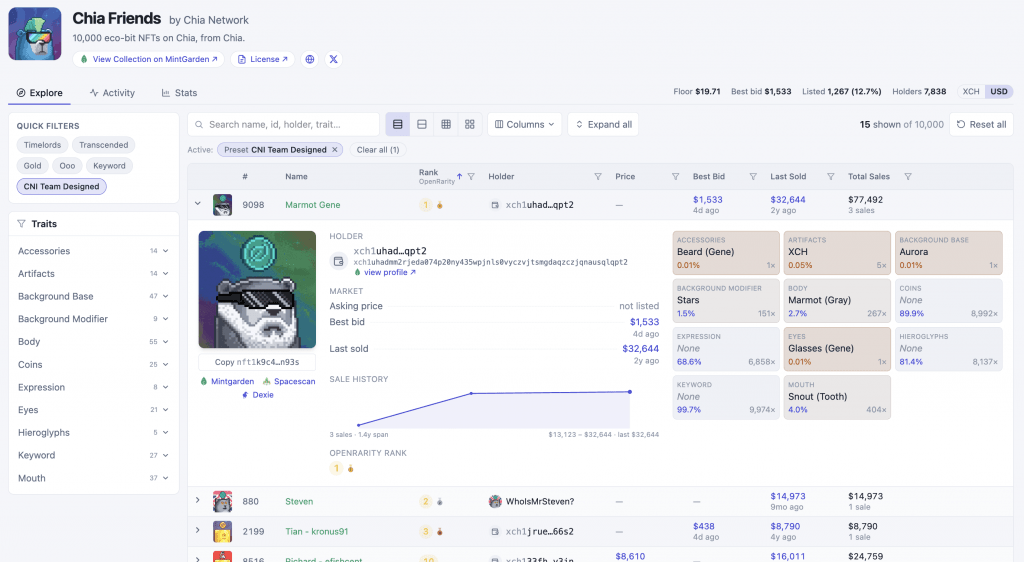Open the Mintgarden link under NFT image
This screenshot has width=1024, height=562.
coord(227,381)
